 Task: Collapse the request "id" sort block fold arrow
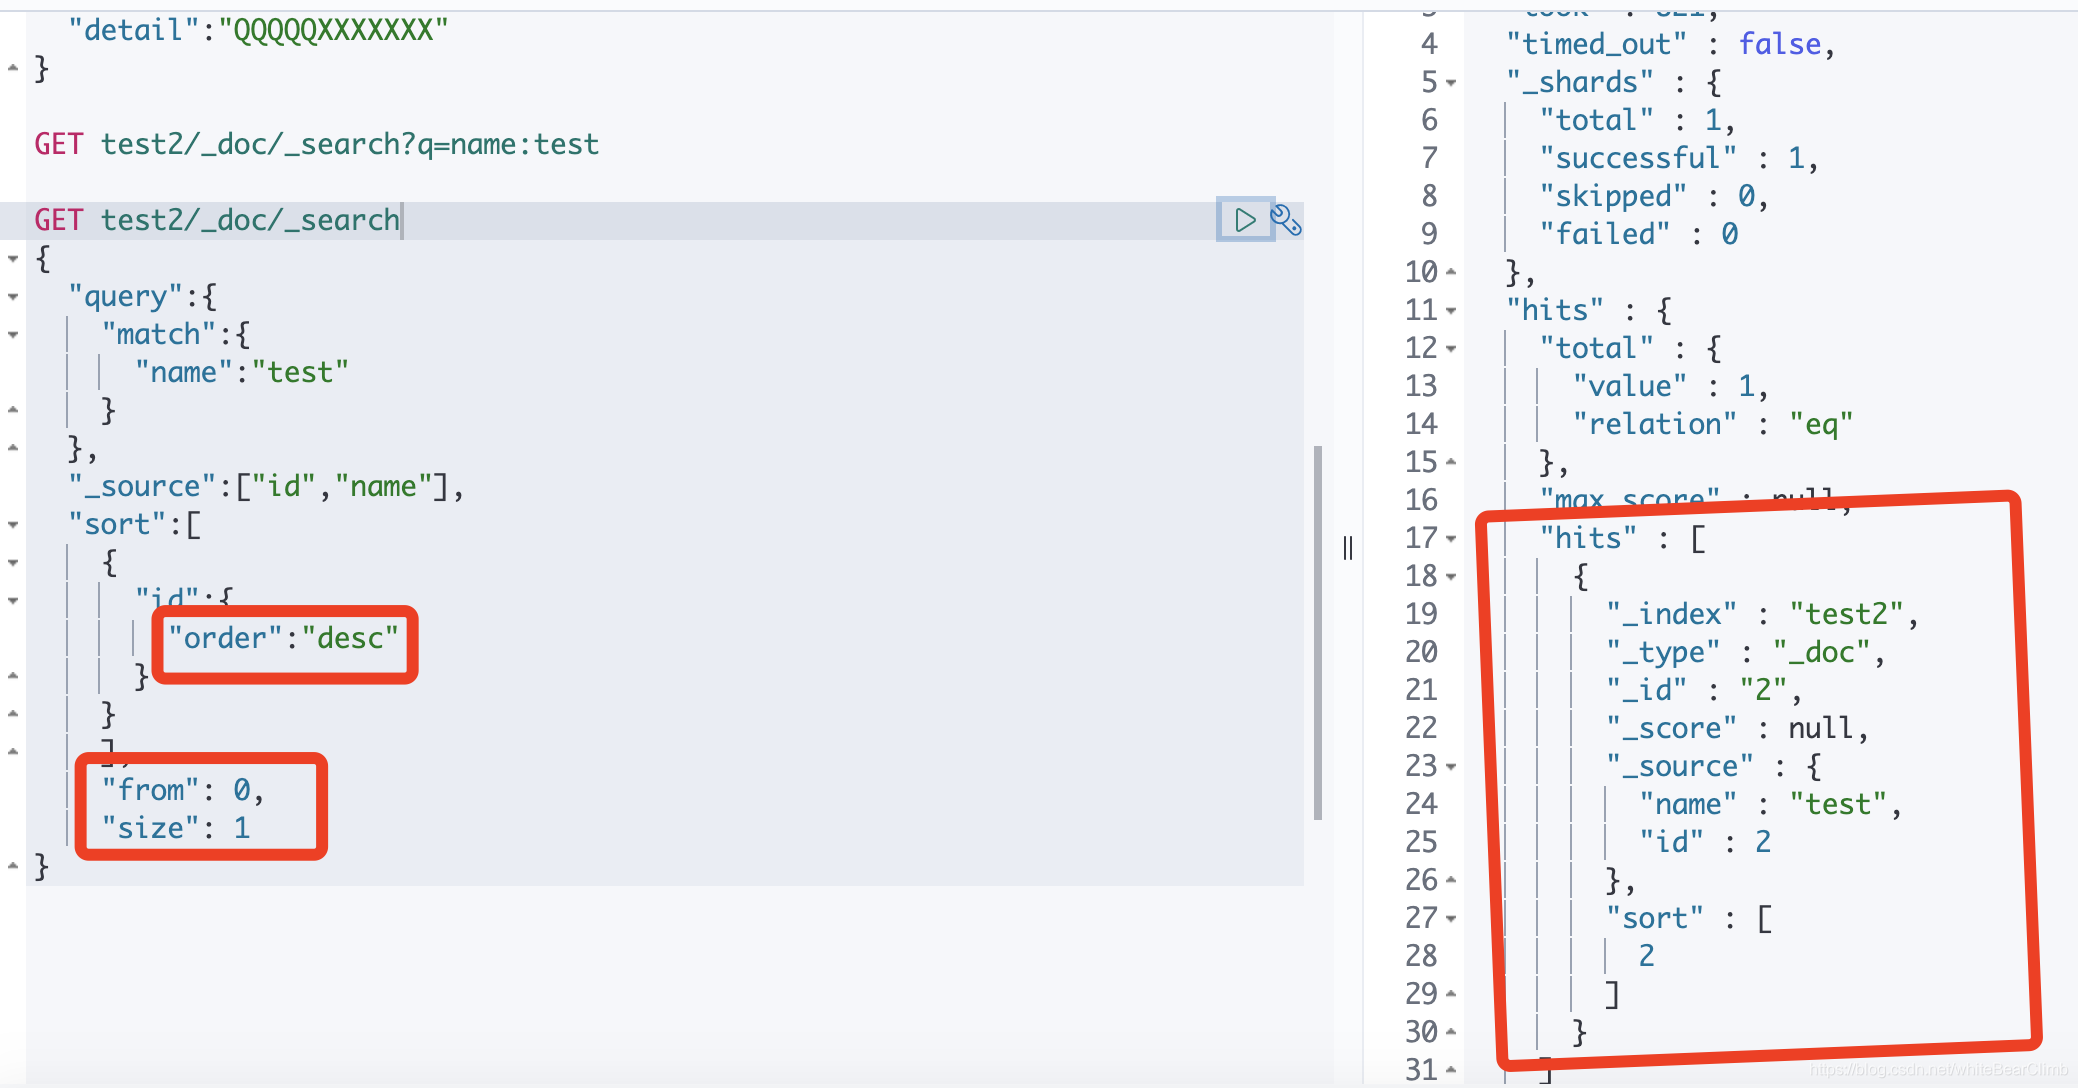tap(13, 601)
